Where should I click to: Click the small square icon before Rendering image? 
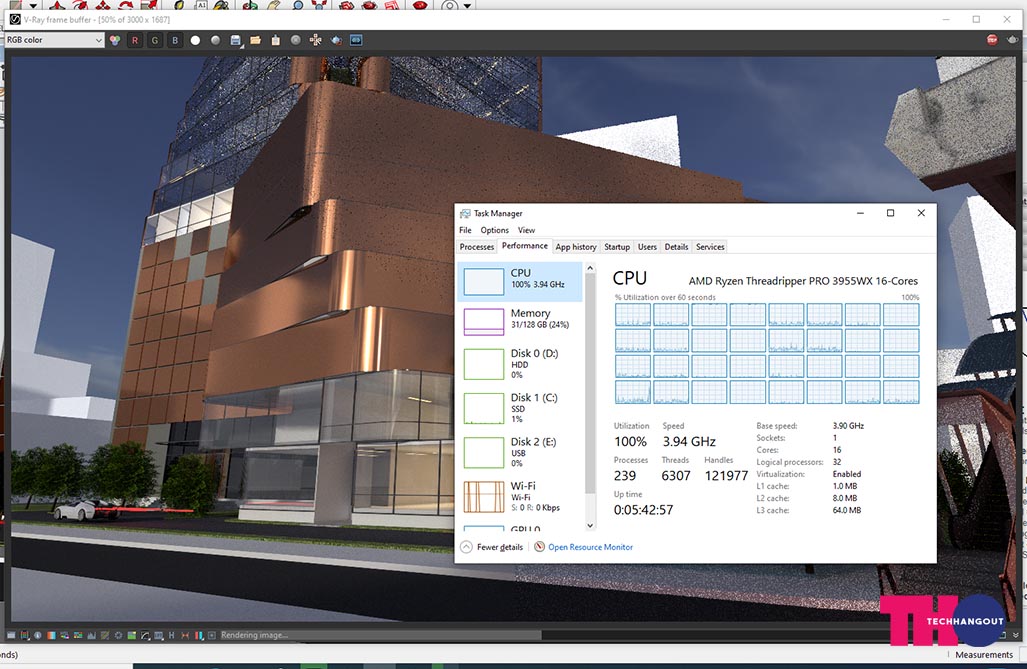pos(212,636)
